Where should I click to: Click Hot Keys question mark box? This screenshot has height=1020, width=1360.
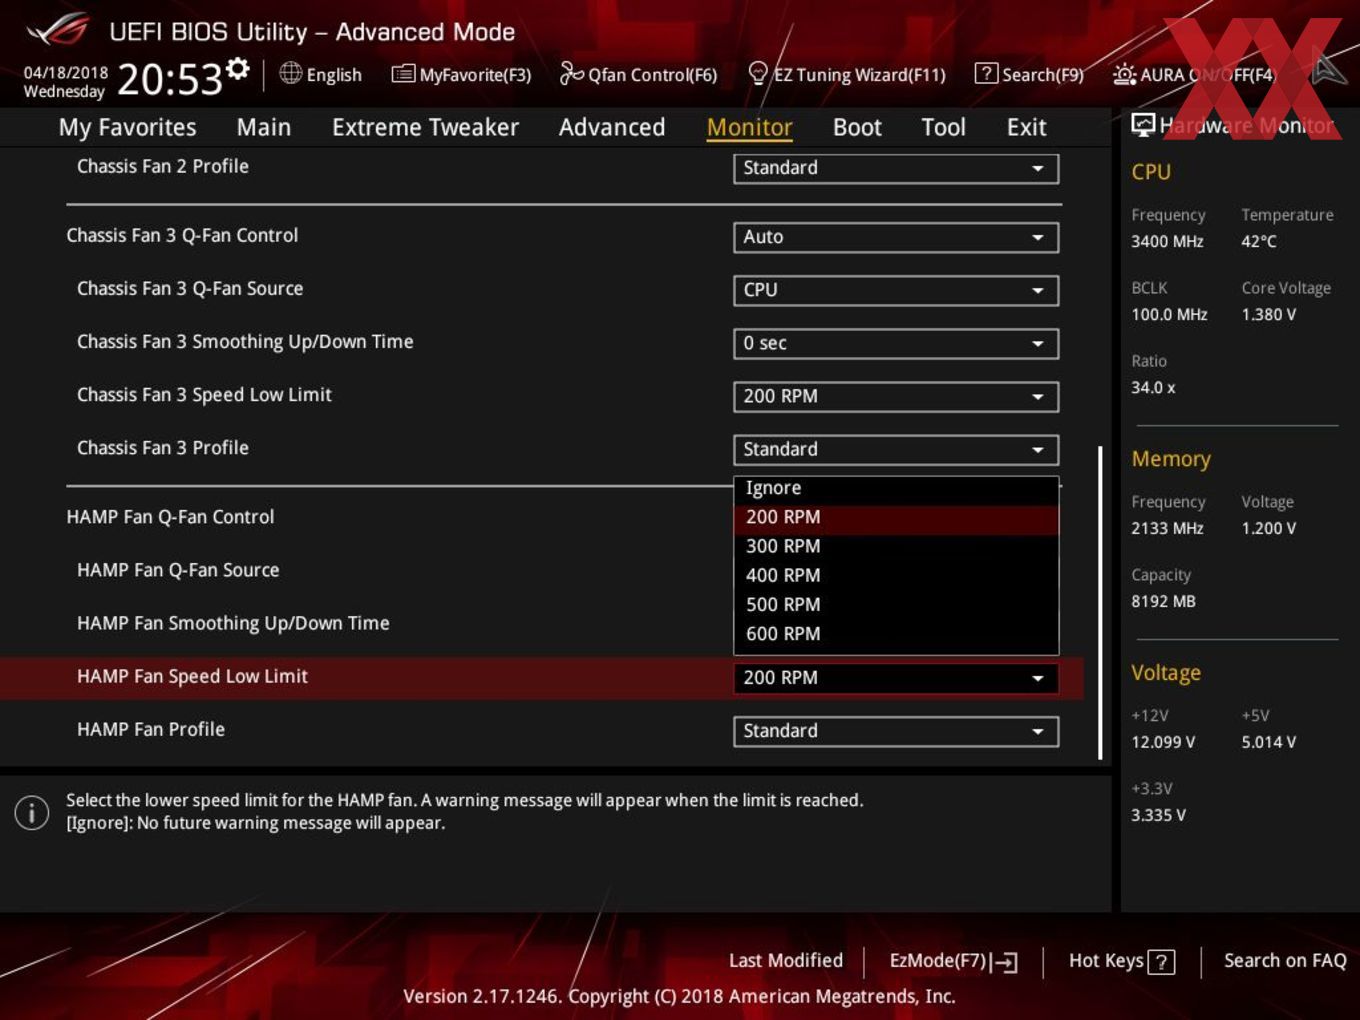(x=1161, y=962)
